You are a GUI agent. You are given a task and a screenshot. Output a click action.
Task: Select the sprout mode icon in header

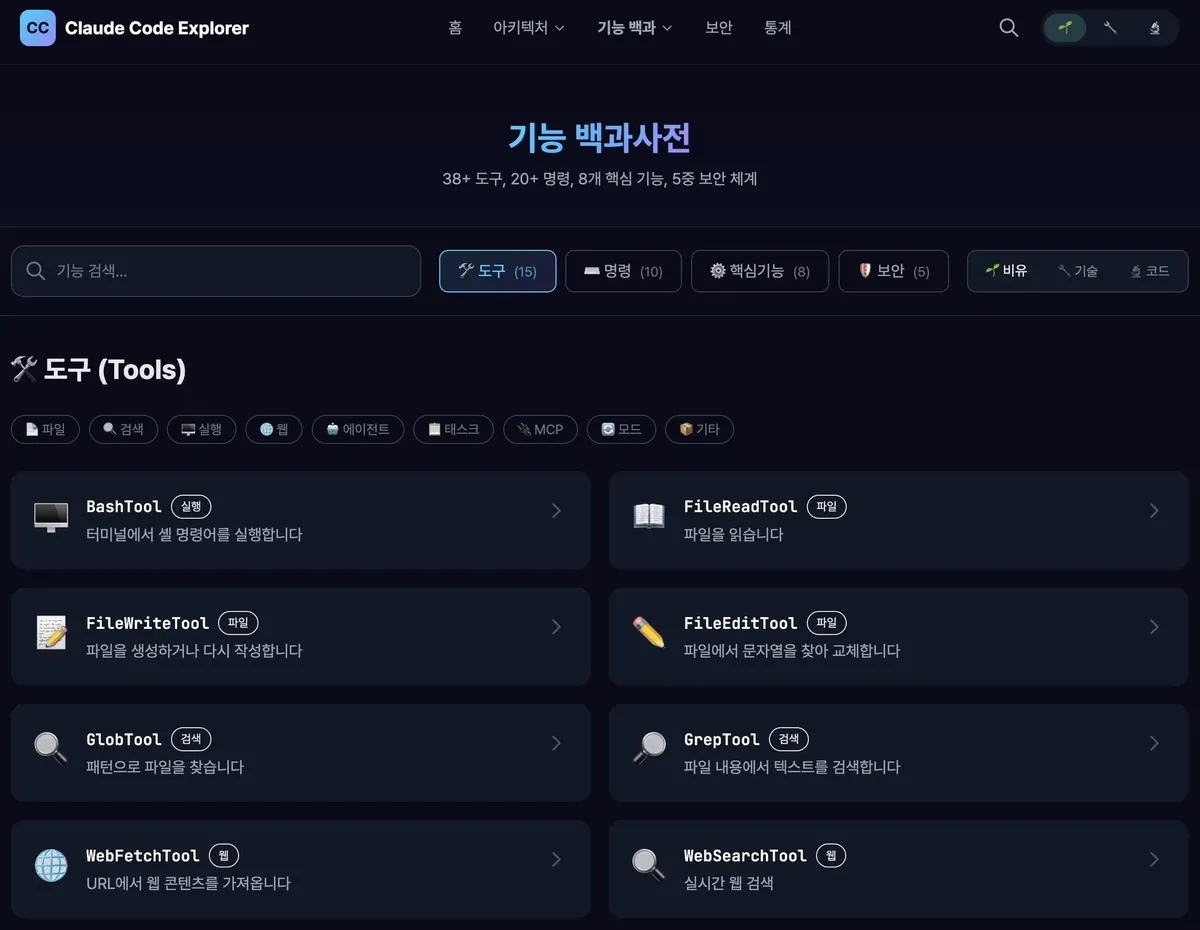pos(1065,28)
